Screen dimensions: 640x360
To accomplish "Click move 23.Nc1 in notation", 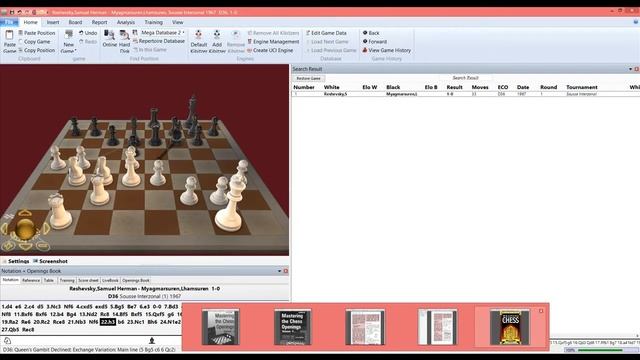I will pyautogui.click(x=136, y=322).
